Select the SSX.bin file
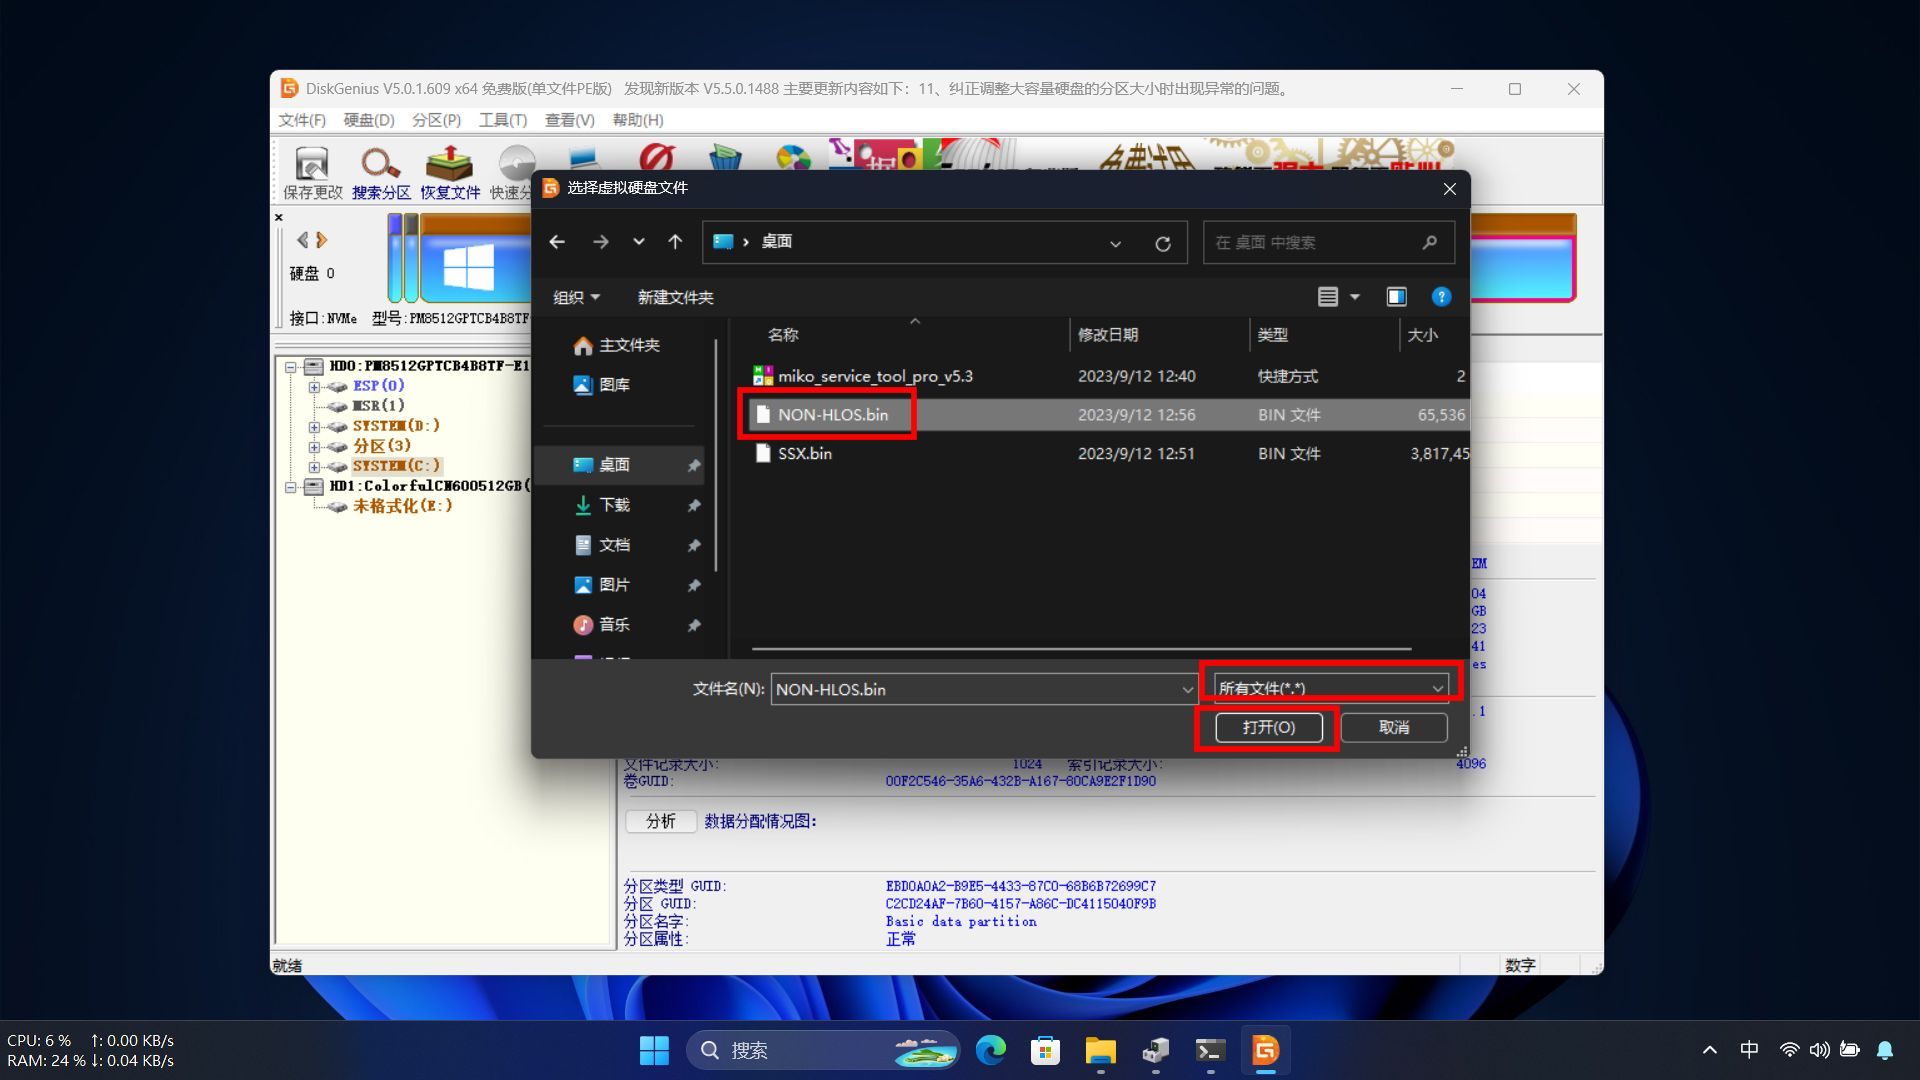Screen dimensions: 1920x1080 pos(804,453)
